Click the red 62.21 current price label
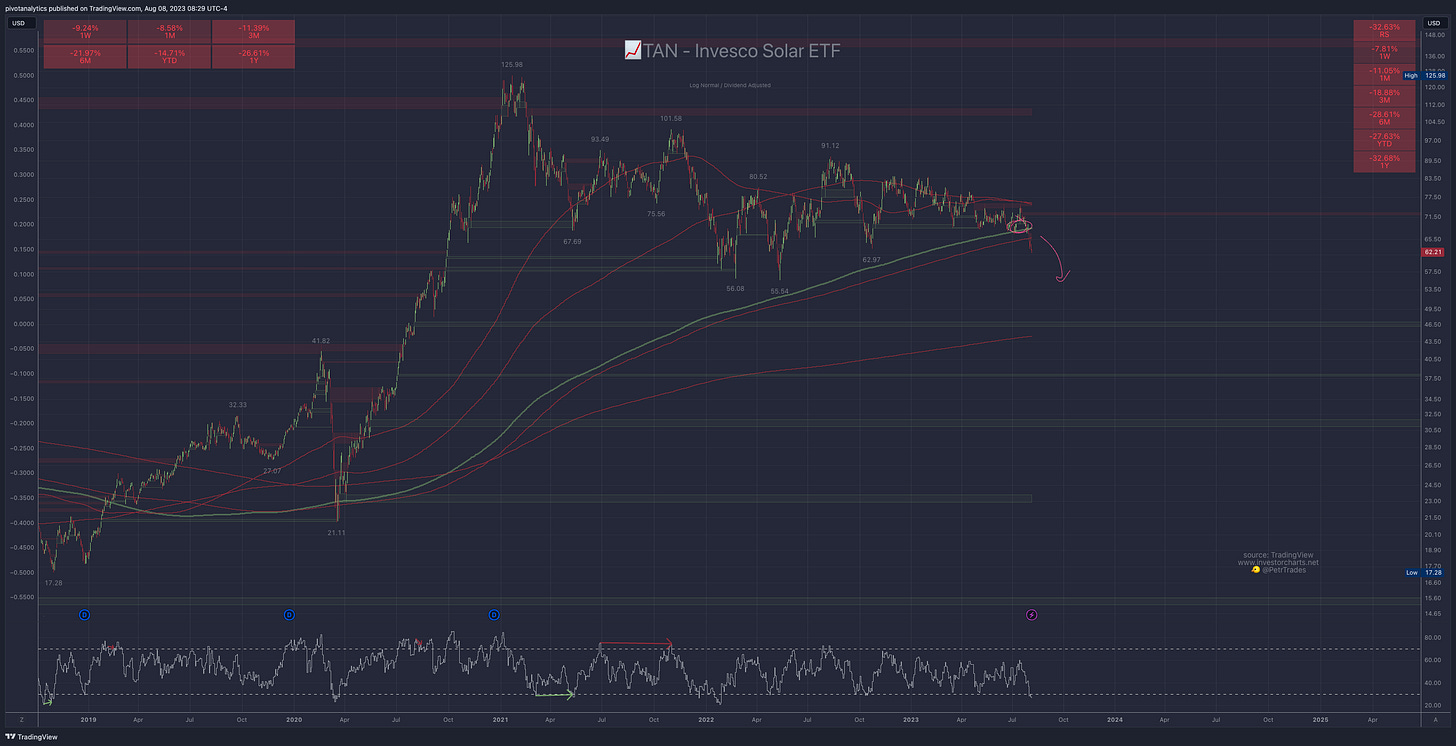Image resolution: width=1456 pixels, height=746 pixels. pyautogui.click(x=1432, y=253)
